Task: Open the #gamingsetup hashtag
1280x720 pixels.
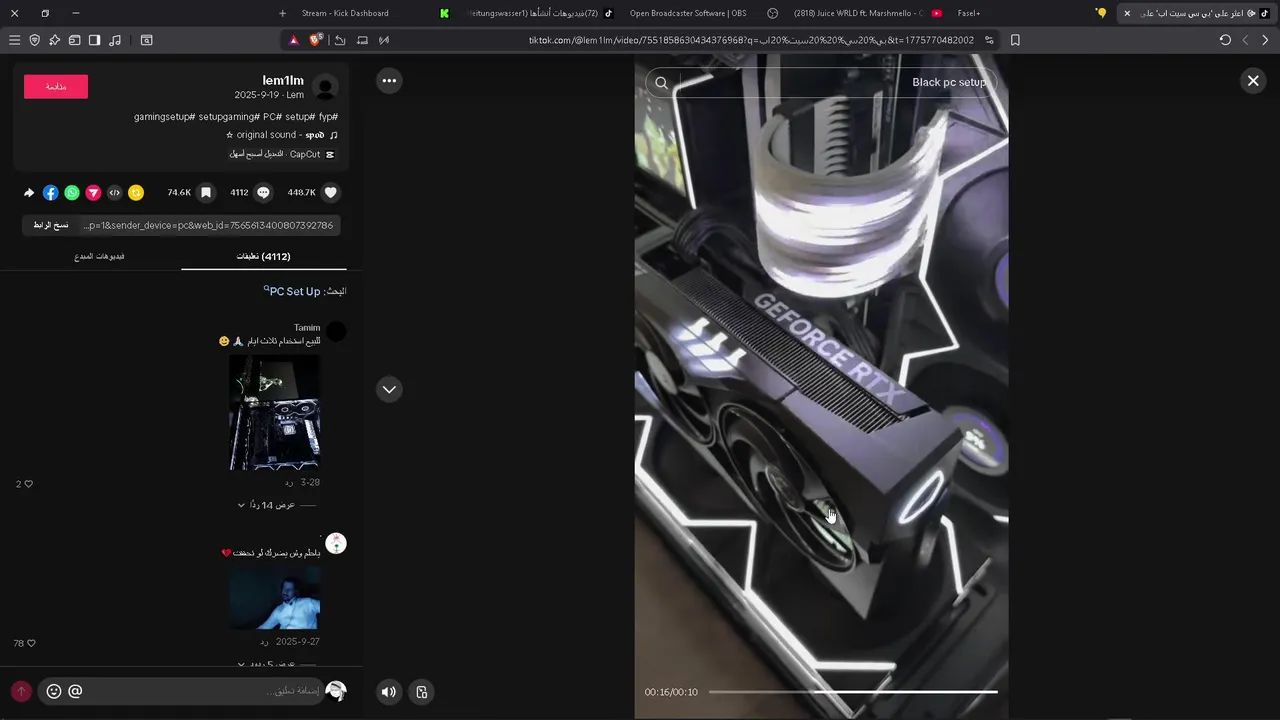Action: tap(165, 117)
